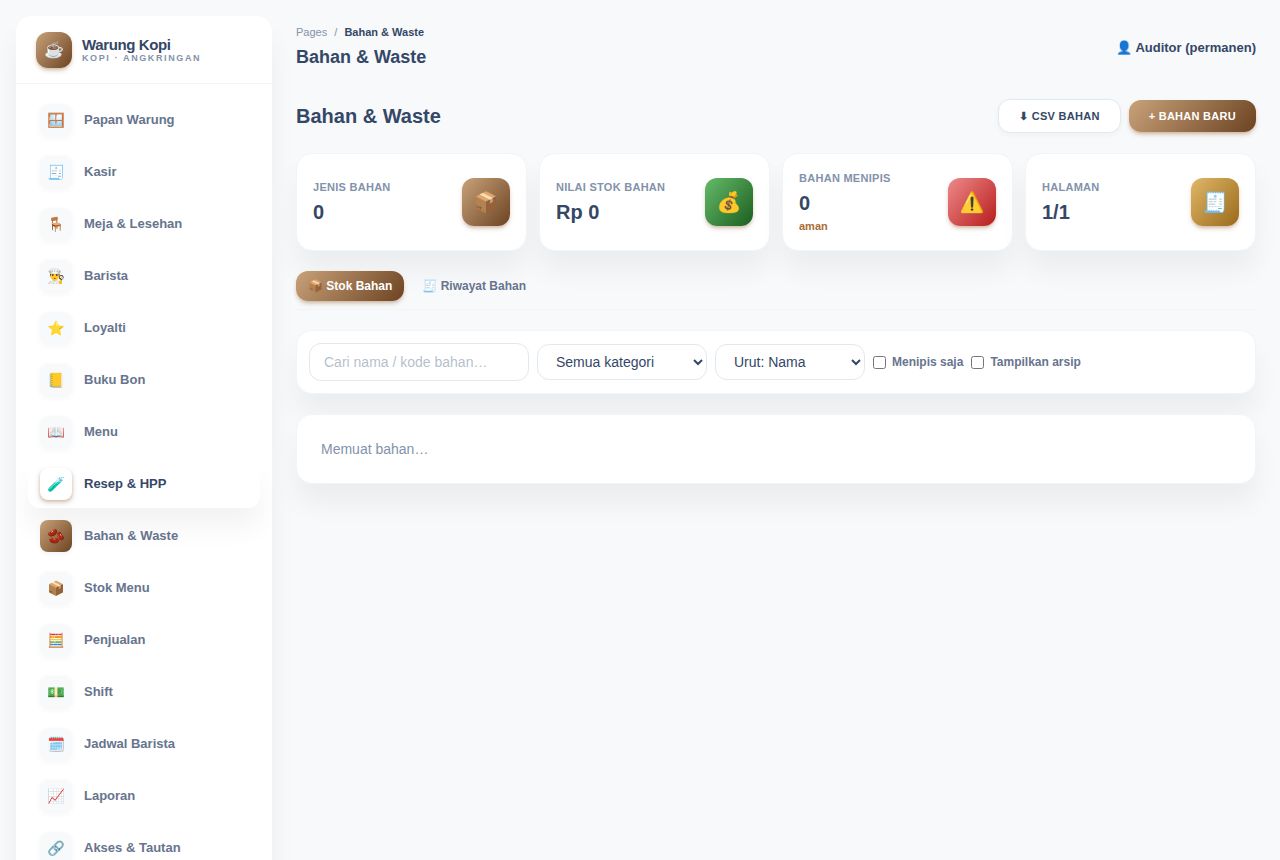This screenshot has width=1280, height=860.
Task: Focus the Cari nama / kode bahan field
Action: (x=419, y=362)
